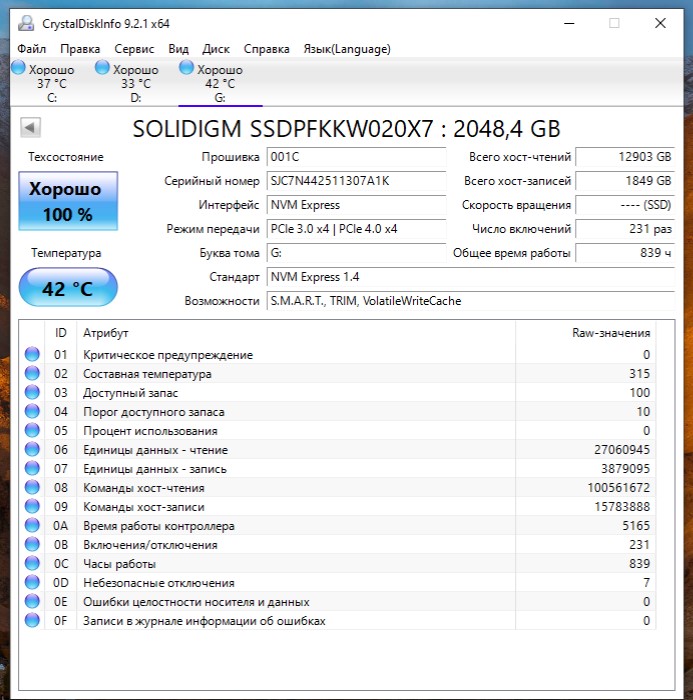The image size is (693, 700).
Task: Click the serial number field SJC7N442511307A1K
Action: 356,181
